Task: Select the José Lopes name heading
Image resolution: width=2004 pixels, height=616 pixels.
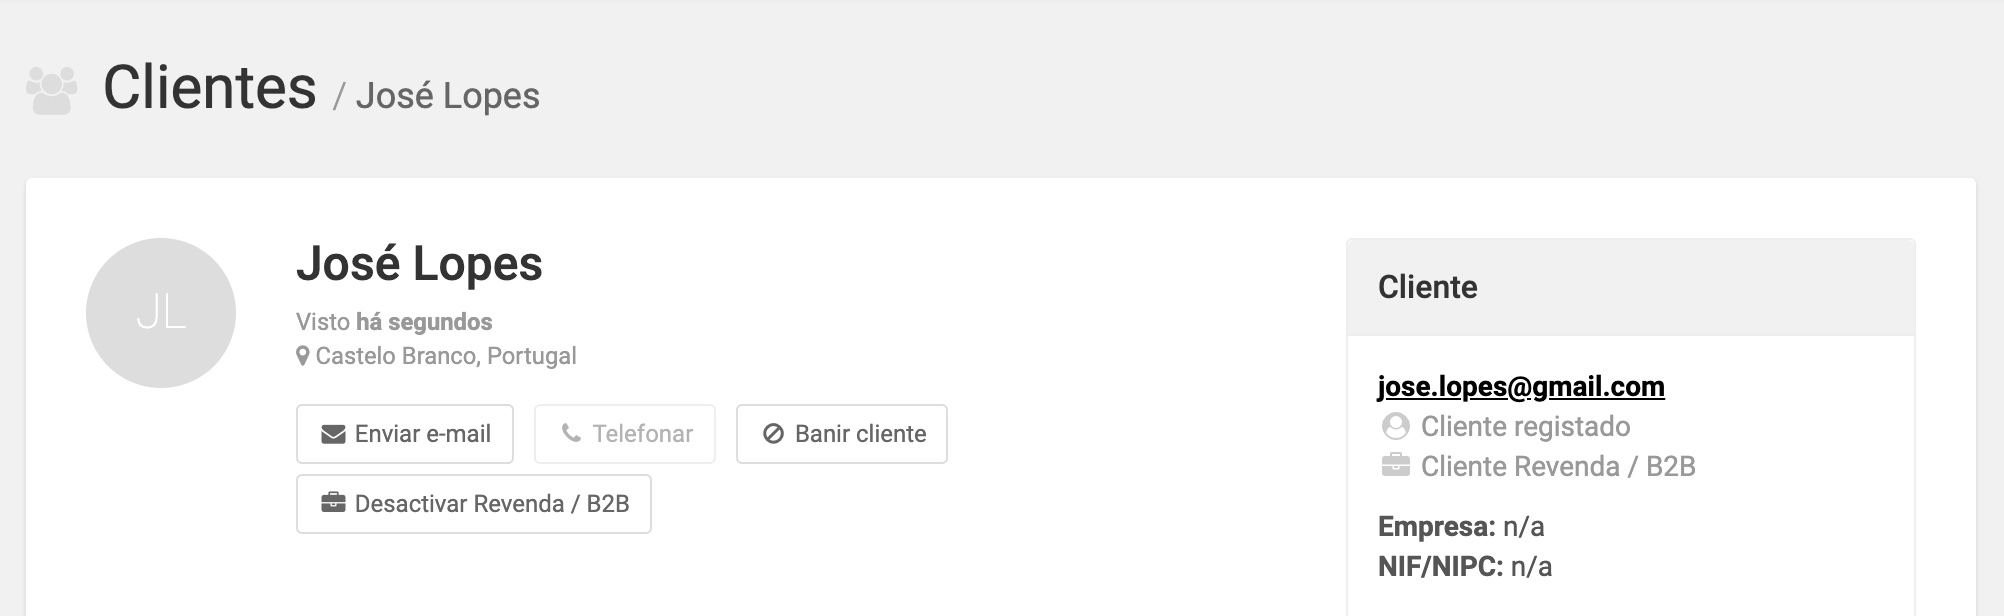Action: [419, 264]
